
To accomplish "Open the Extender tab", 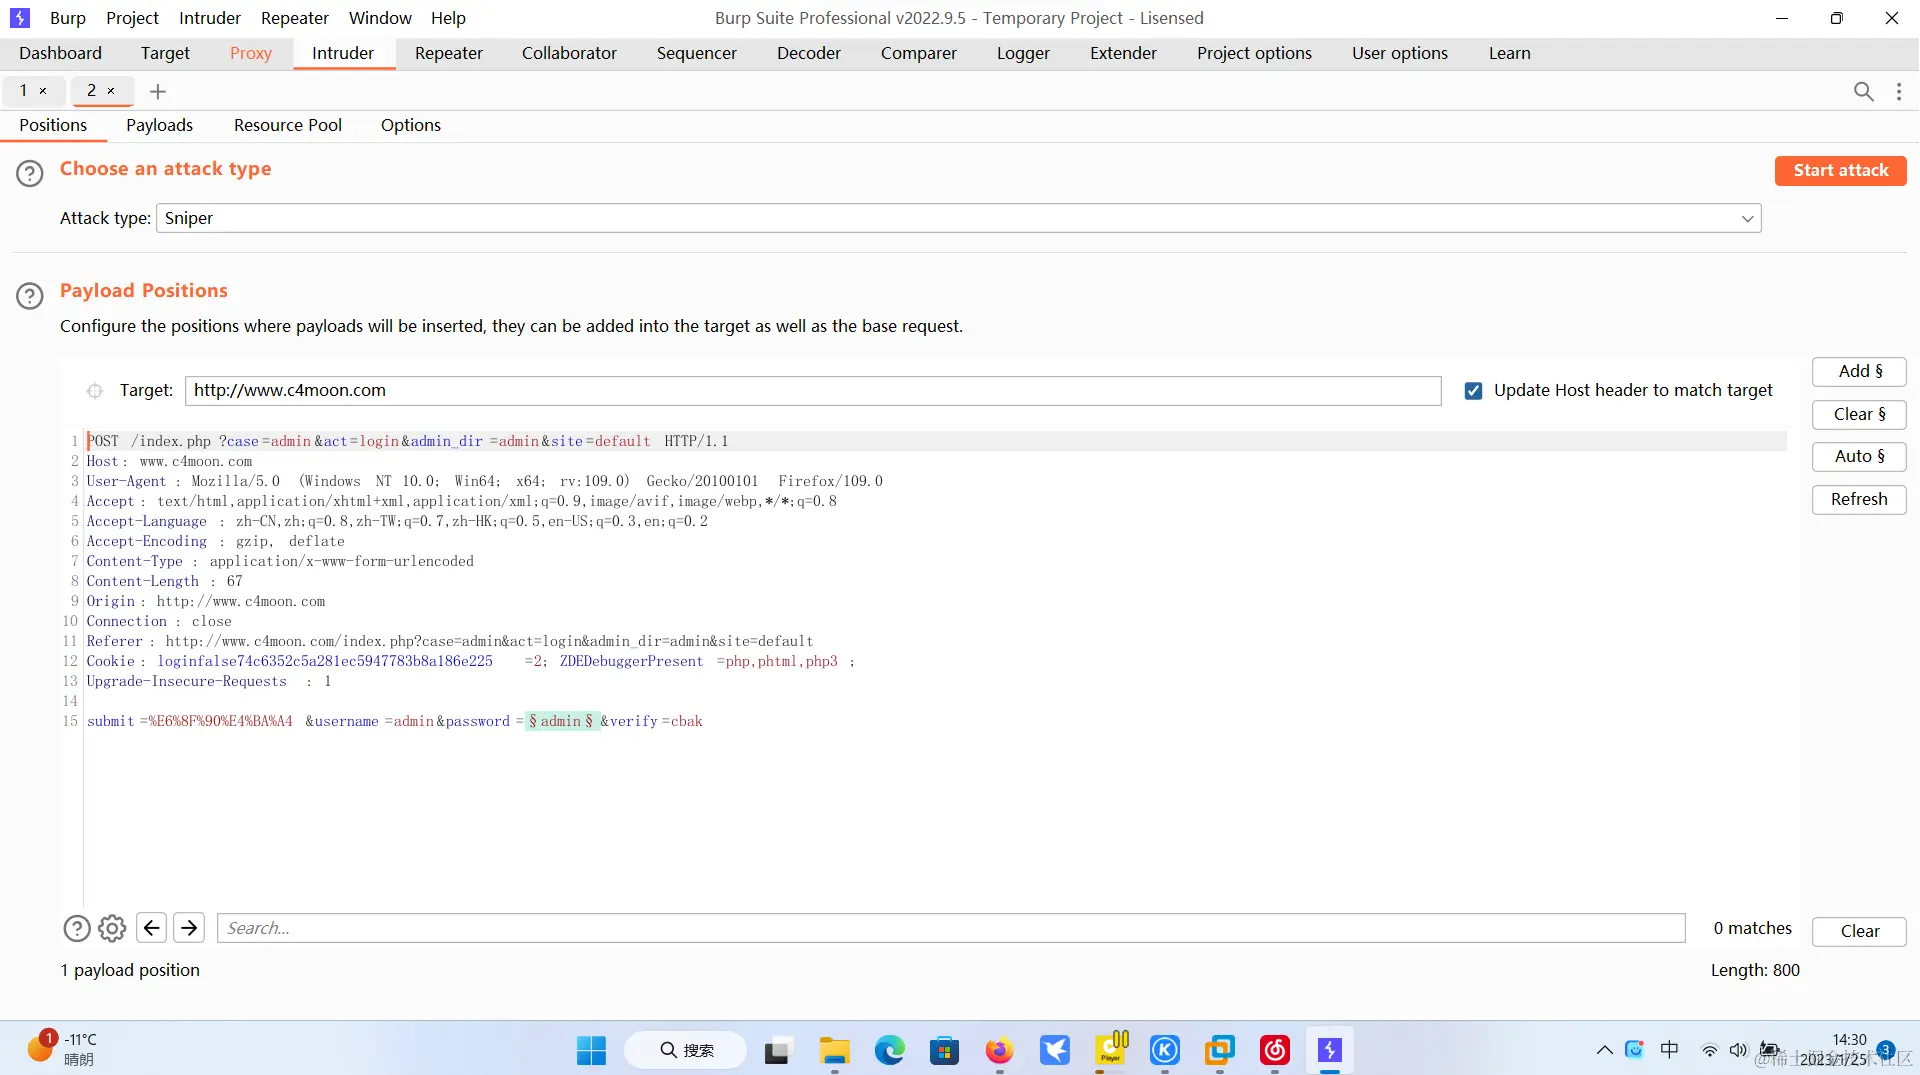I will 1123,53.
